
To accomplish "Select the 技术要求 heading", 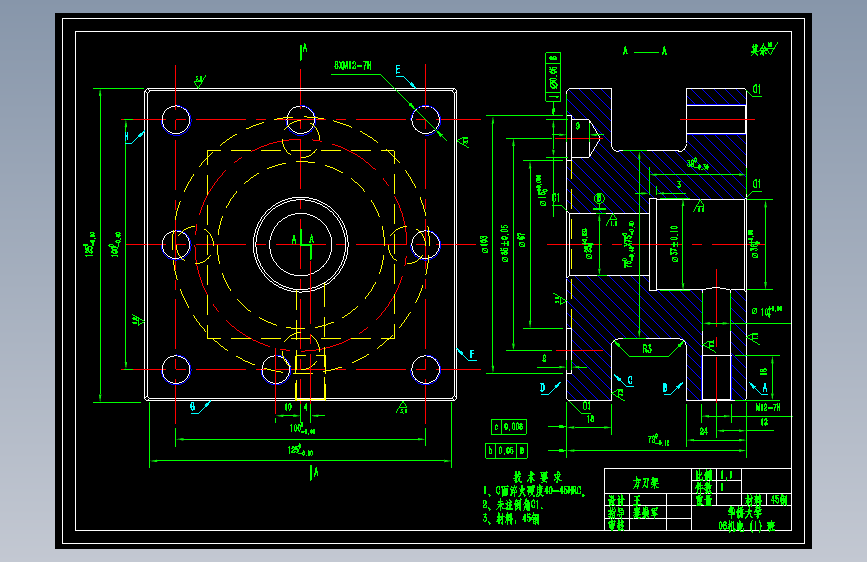I will coord(537,477).
